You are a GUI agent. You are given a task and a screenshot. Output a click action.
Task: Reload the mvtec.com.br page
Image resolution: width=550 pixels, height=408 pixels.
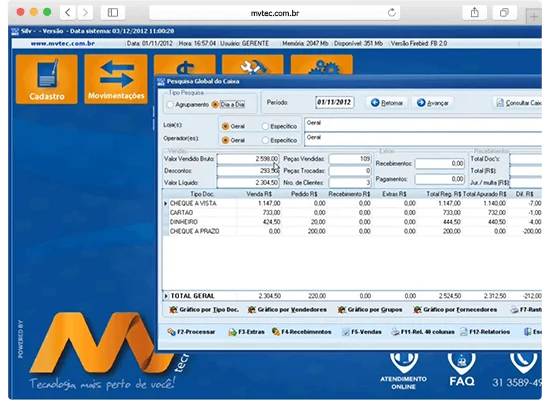coord(392,13)
